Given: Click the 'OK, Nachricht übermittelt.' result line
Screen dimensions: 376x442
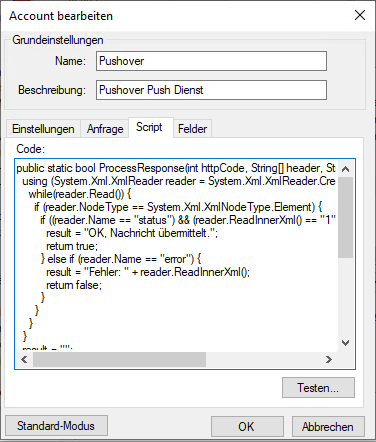Looking at the screenshot, I should 132,233.
